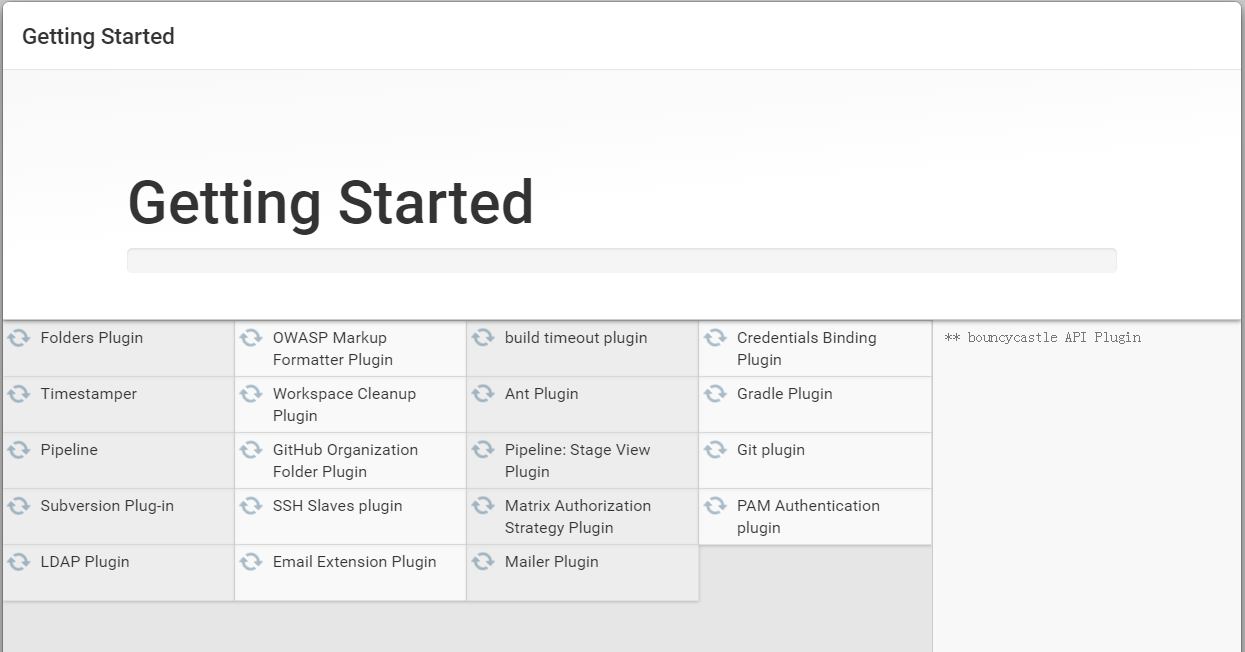Click the sync icon next to Timestamper
Viewport: 1245px width, 652px height.
18,394
